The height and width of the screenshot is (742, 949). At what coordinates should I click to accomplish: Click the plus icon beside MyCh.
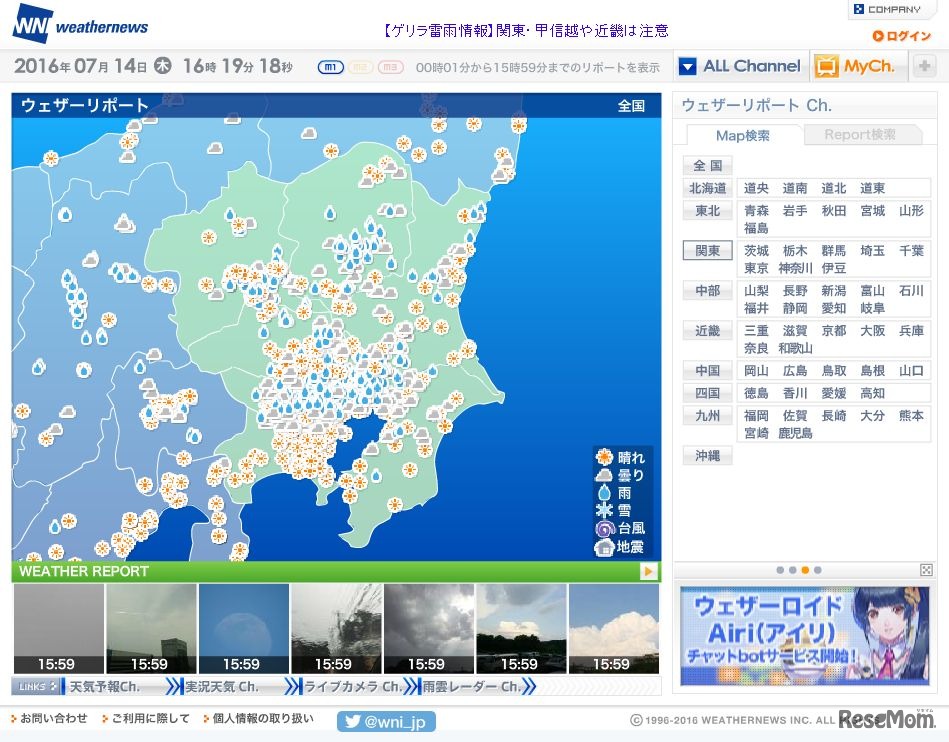925,67
